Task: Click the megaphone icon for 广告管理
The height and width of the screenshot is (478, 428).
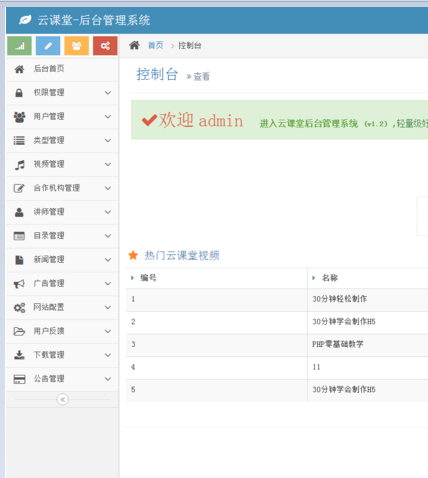Action: pyautogui.click(x=19, y=284)
